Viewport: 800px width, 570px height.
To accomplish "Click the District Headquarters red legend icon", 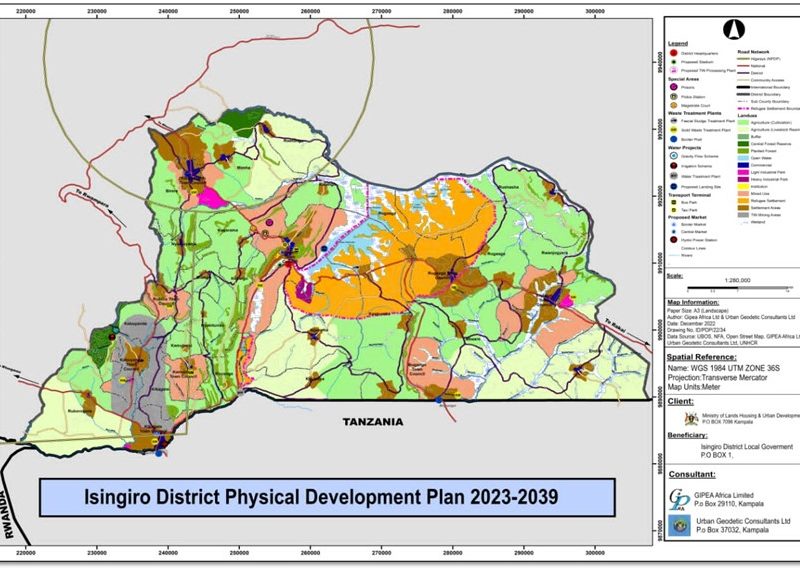I will click(x=672, y=53).
